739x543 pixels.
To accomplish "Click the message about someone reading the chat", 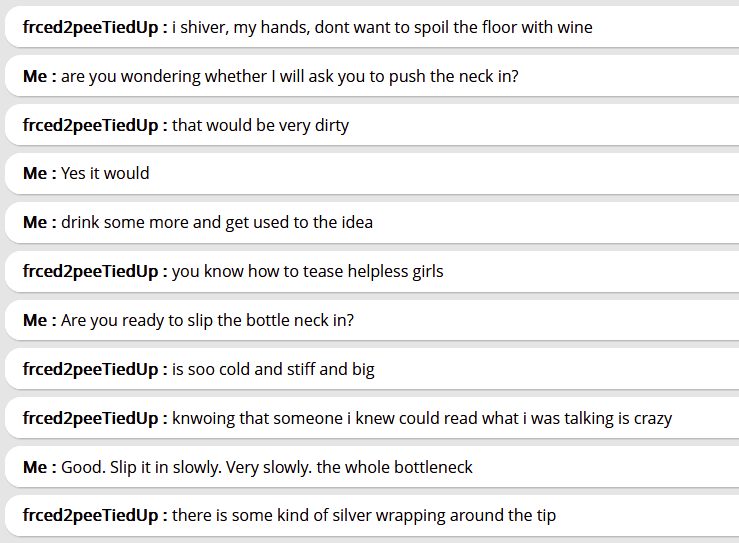I will pyautogui.click(x=422, y=418).
